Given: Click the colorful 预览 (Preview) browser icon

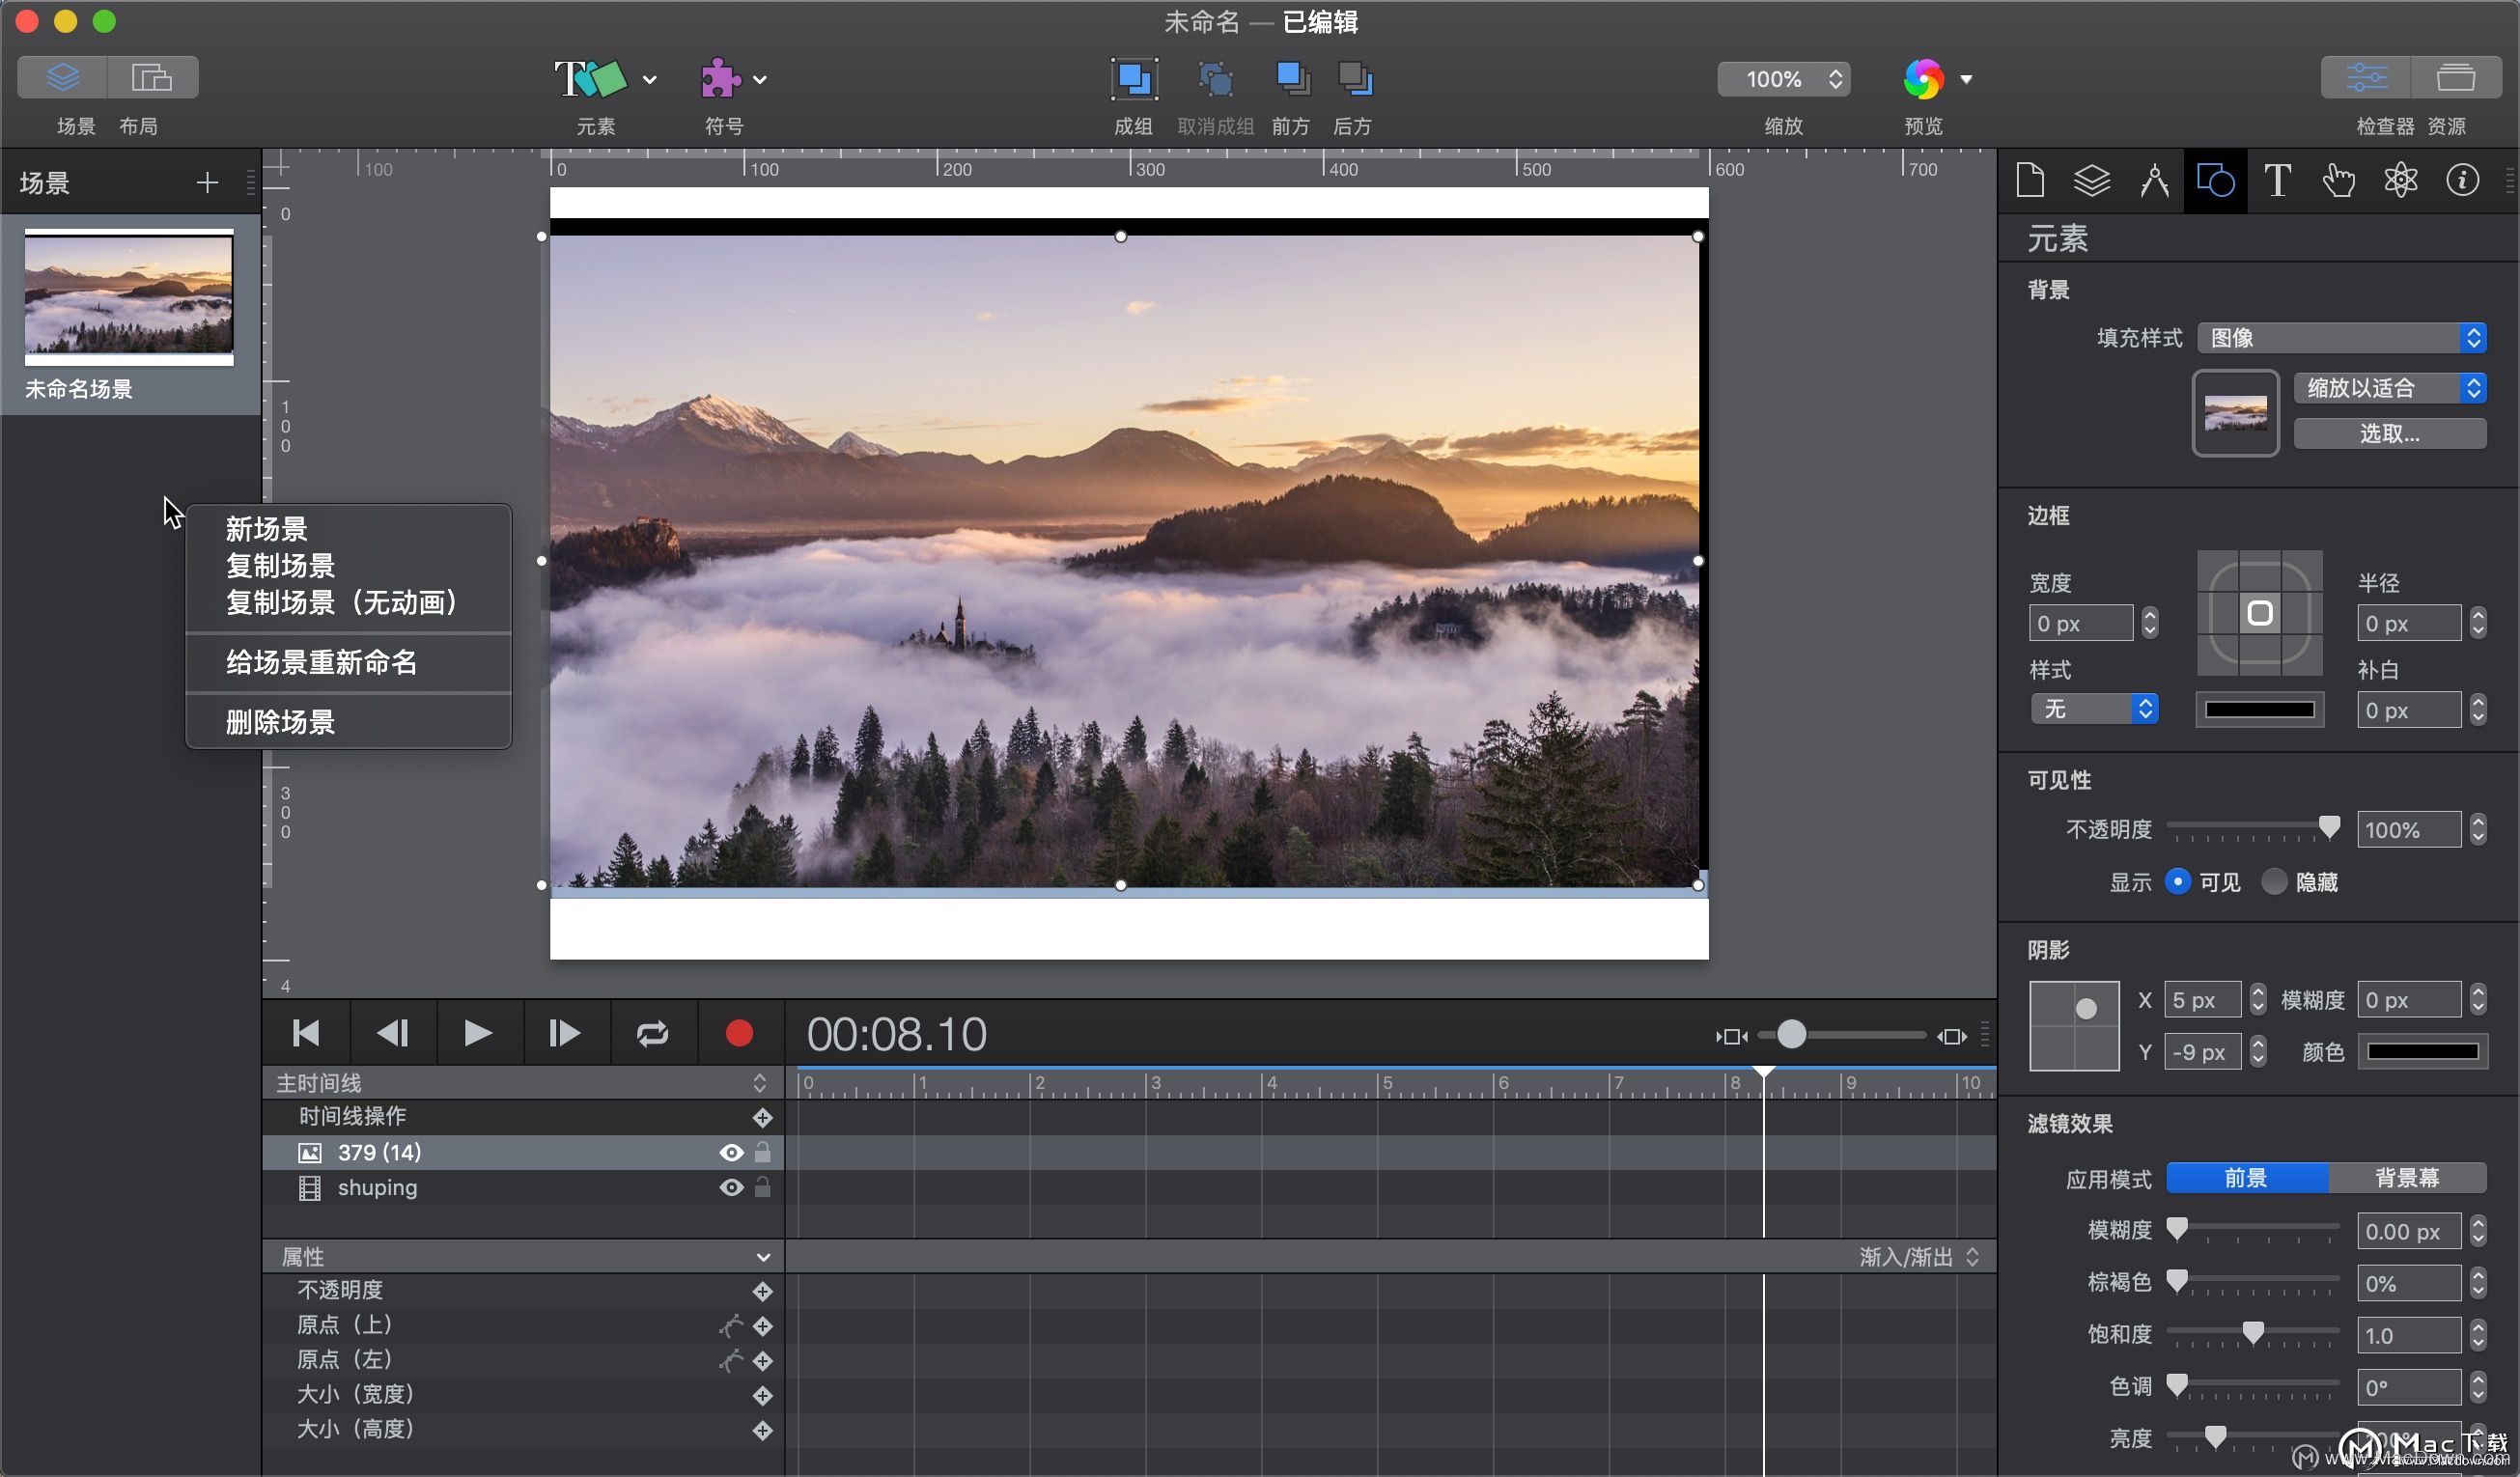Looking at the screenshot, I should (x=1922, y=79).
